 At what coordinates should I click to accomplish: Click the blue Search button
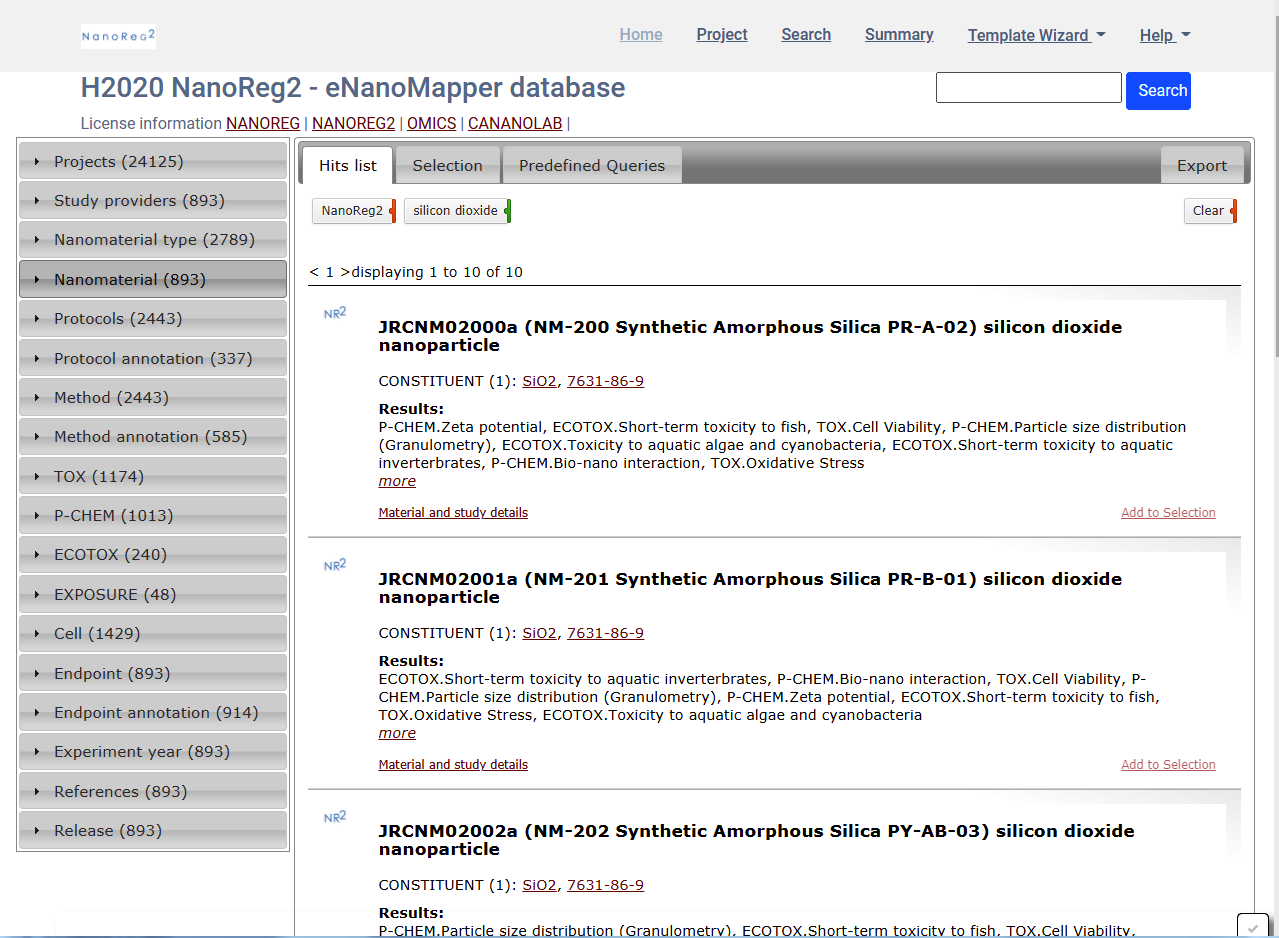tap(1157, 91)
